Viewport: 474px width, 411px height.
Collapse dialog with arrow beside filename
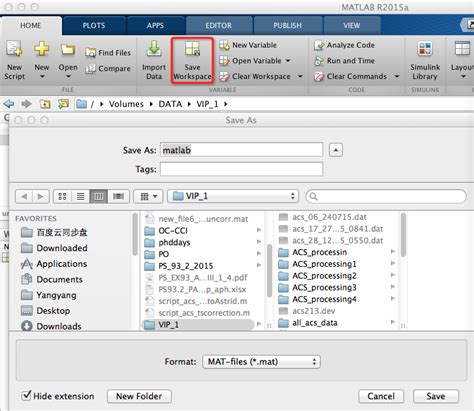pyautogui.click(x=336, y=150)
